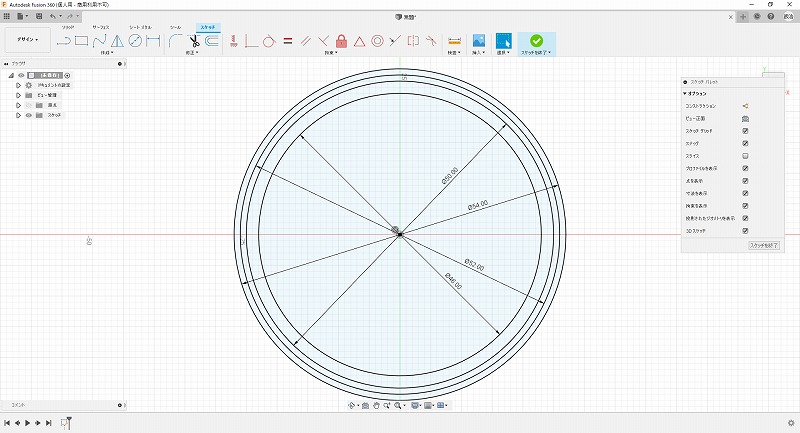Expand the スケッチ folder in browser tree
800x433 pixels.
tap(18, 115)
